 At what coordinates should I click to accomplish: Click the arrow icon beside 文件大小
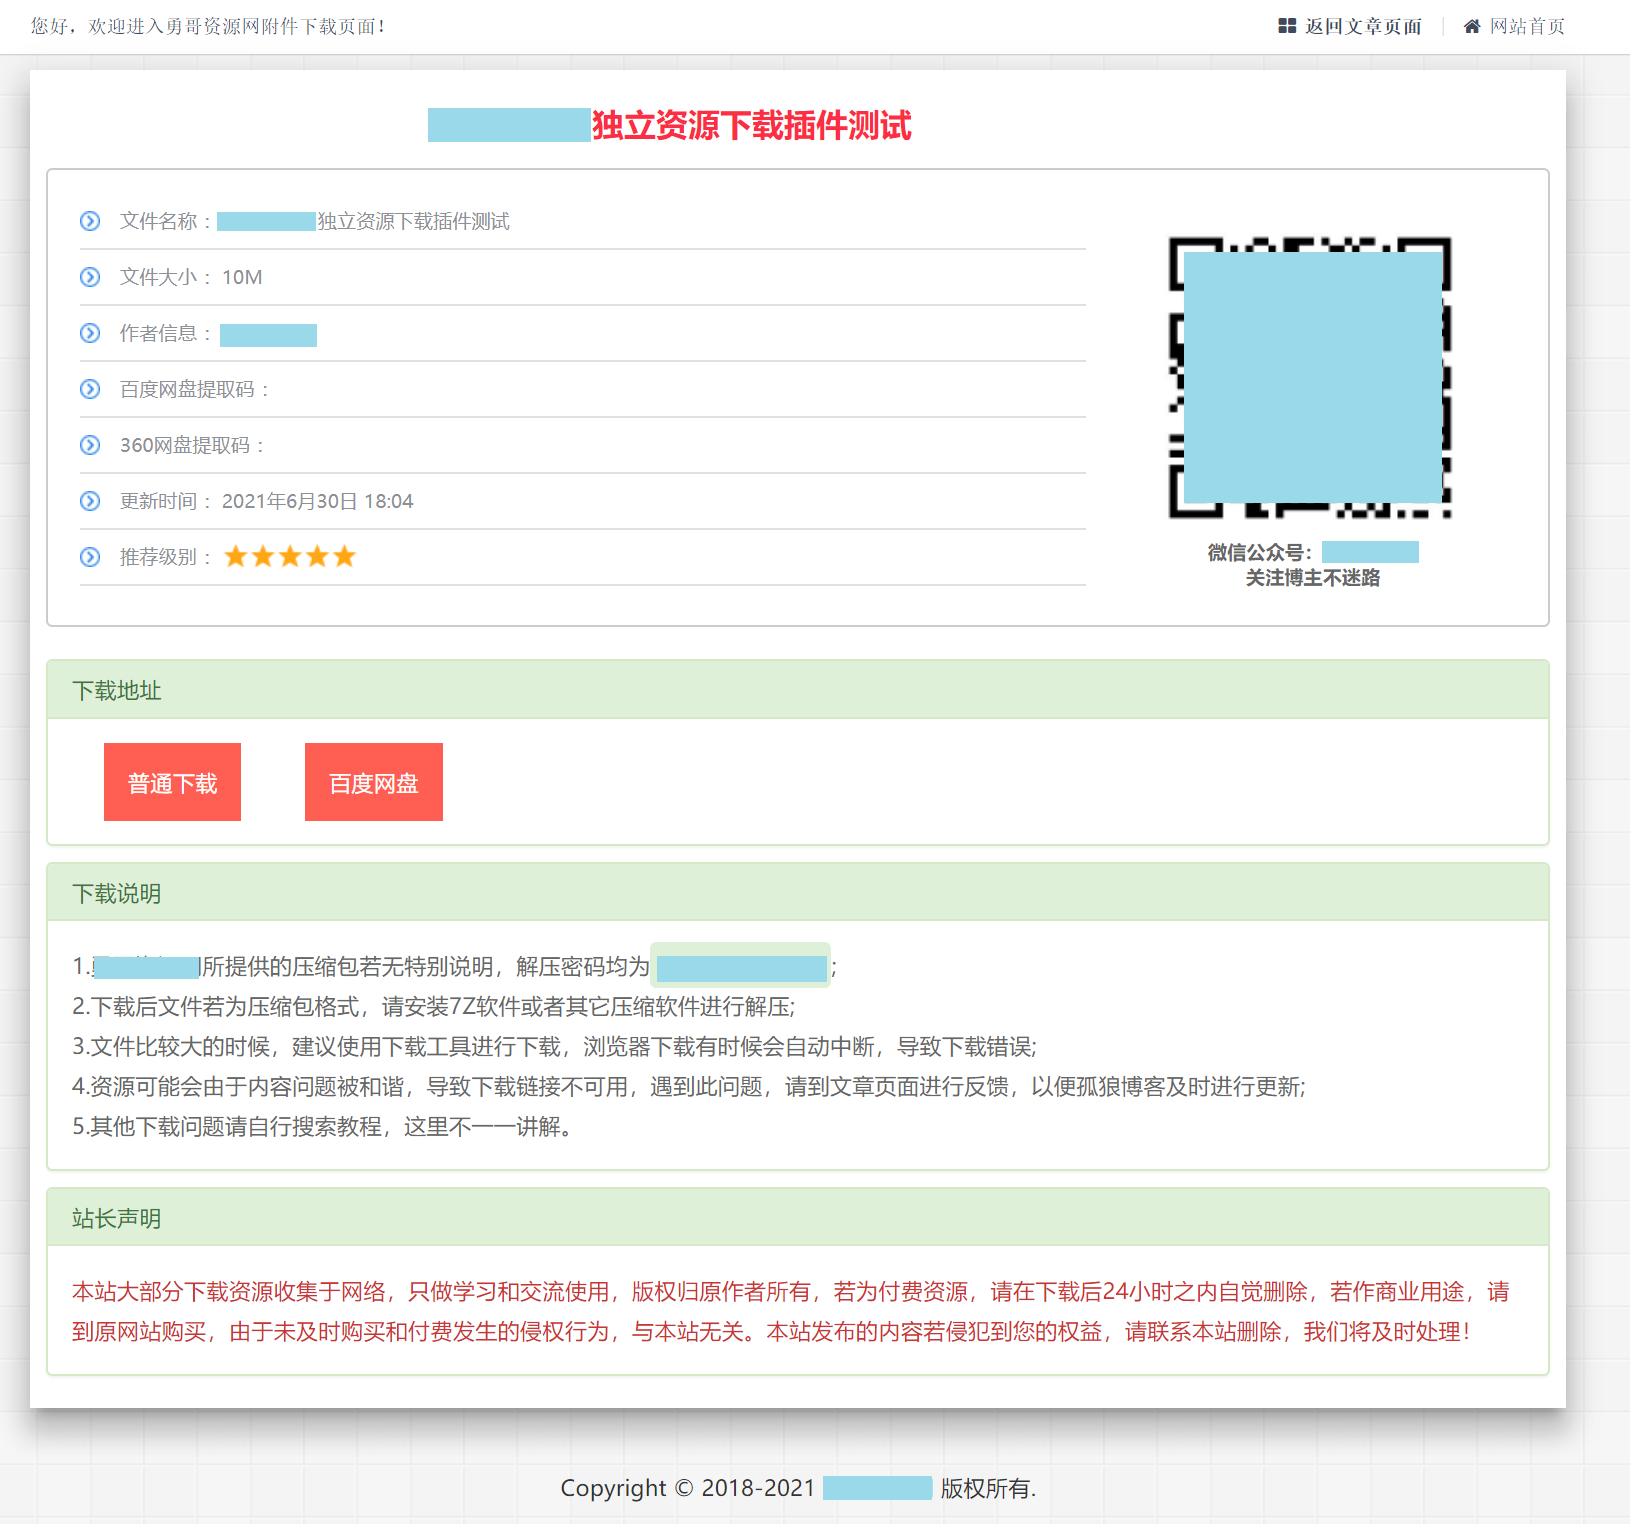pos(90,277)
